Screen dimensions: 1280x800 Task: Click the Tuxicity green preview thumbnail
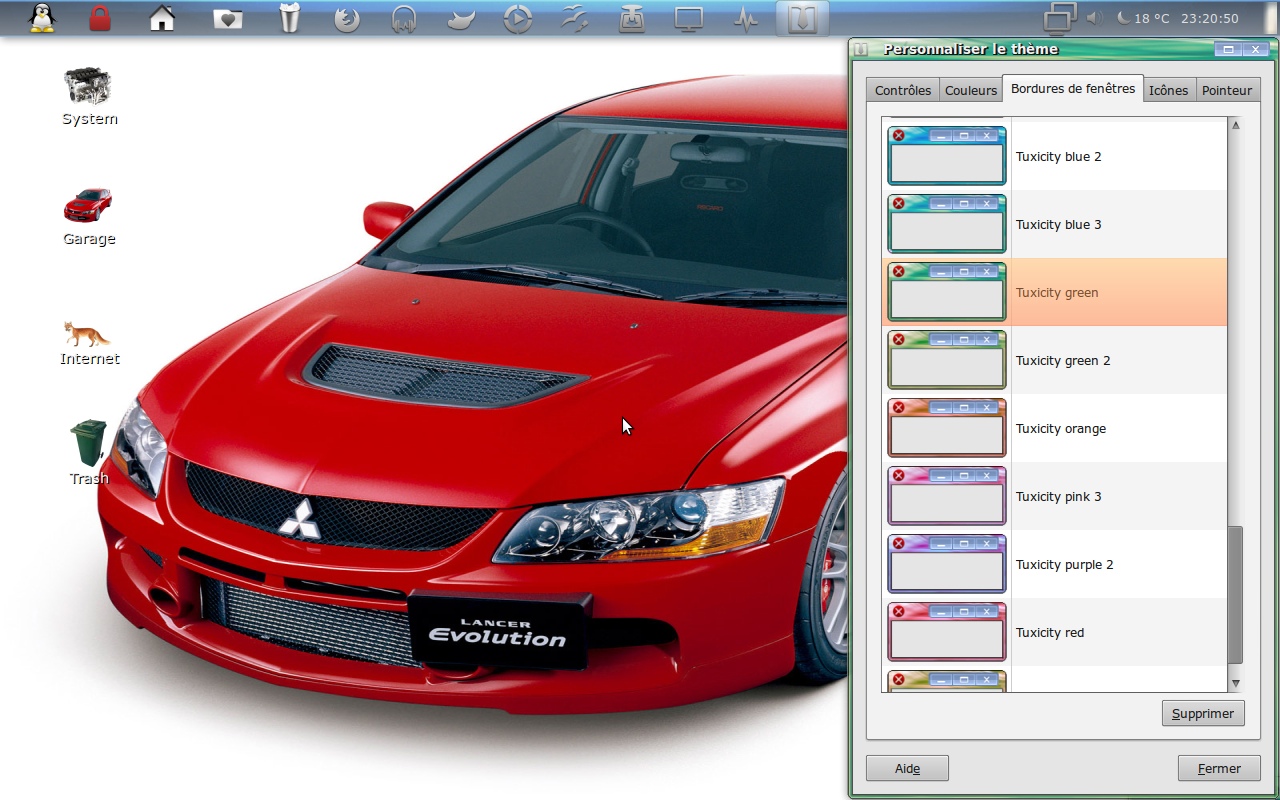[x=947, y=292]
